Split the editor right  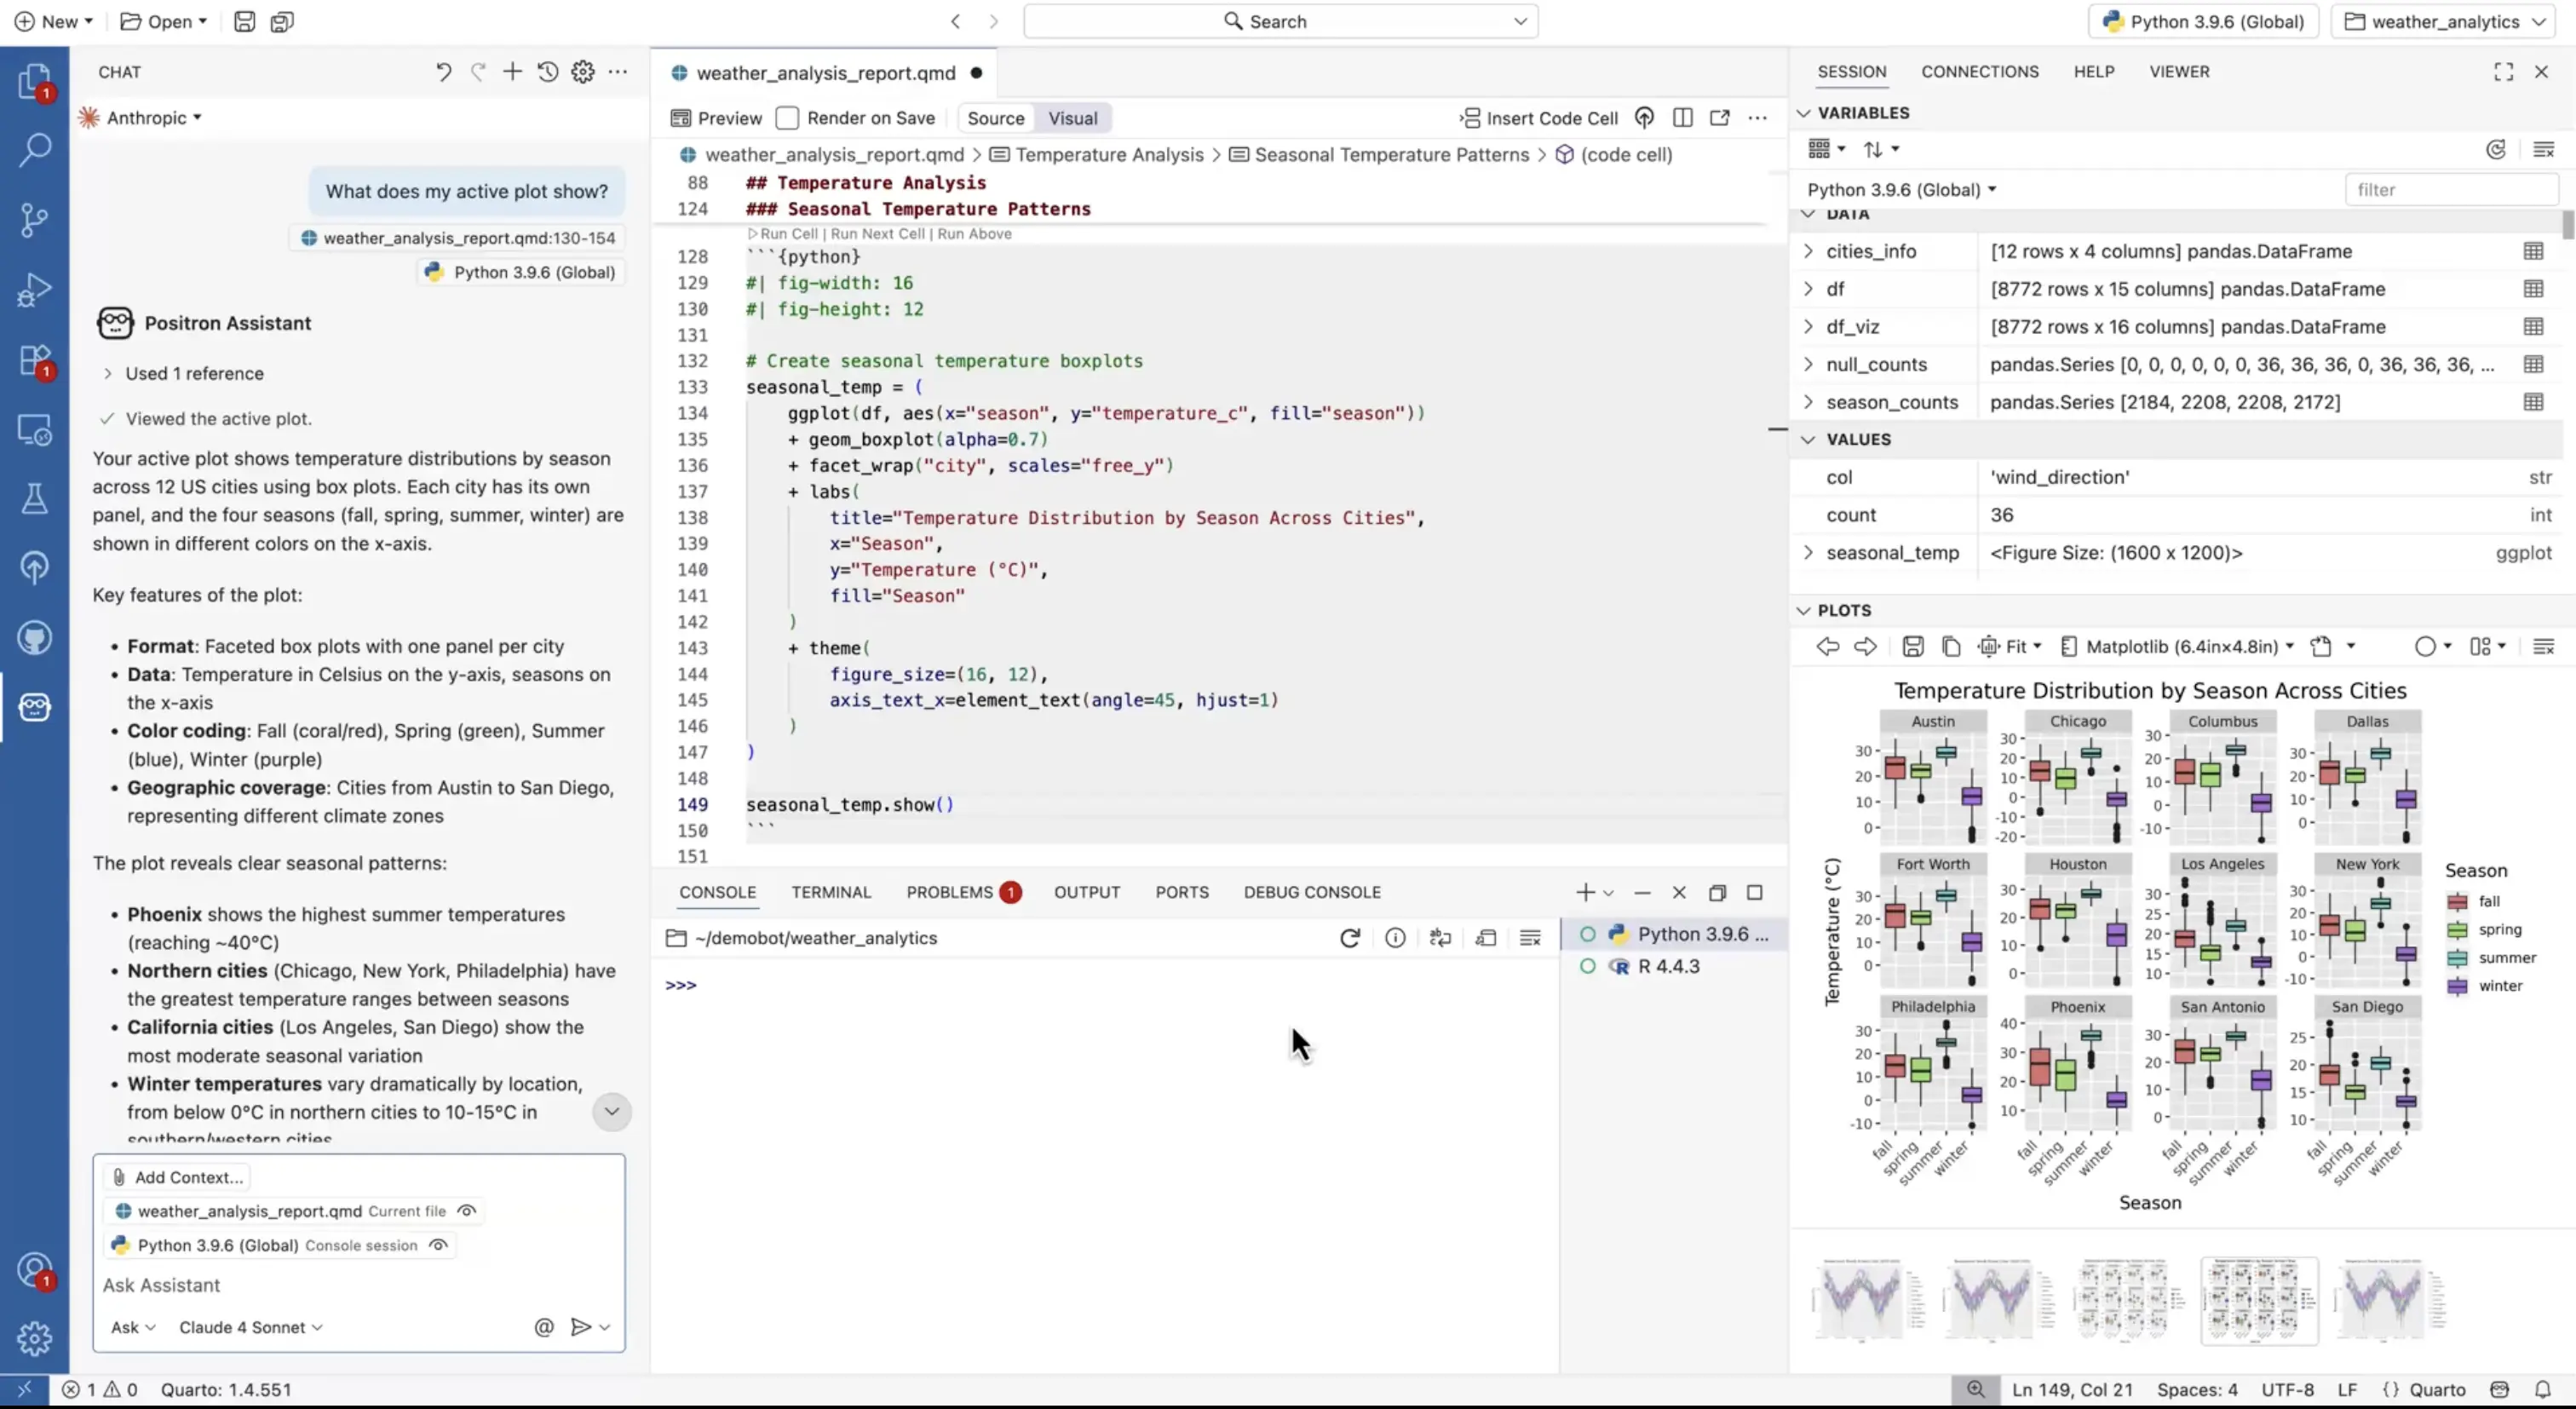coord(1682,118)
